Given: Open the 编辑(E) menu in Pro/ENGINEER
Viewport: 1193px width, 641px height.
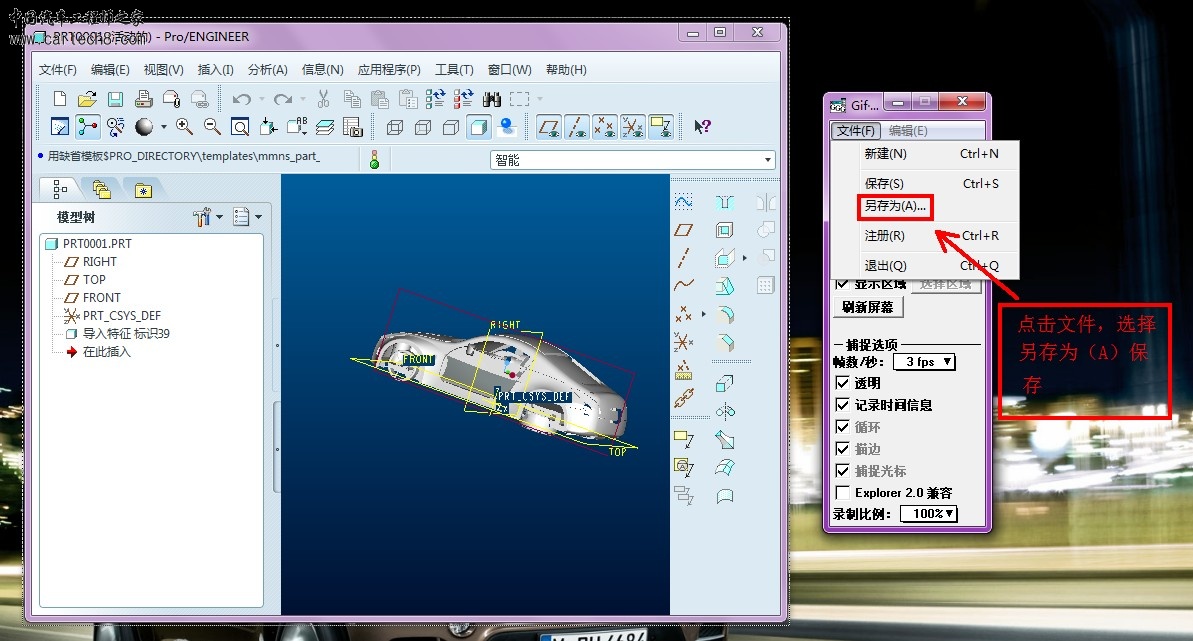Looking at the screenshot, I should coord(110,69).
